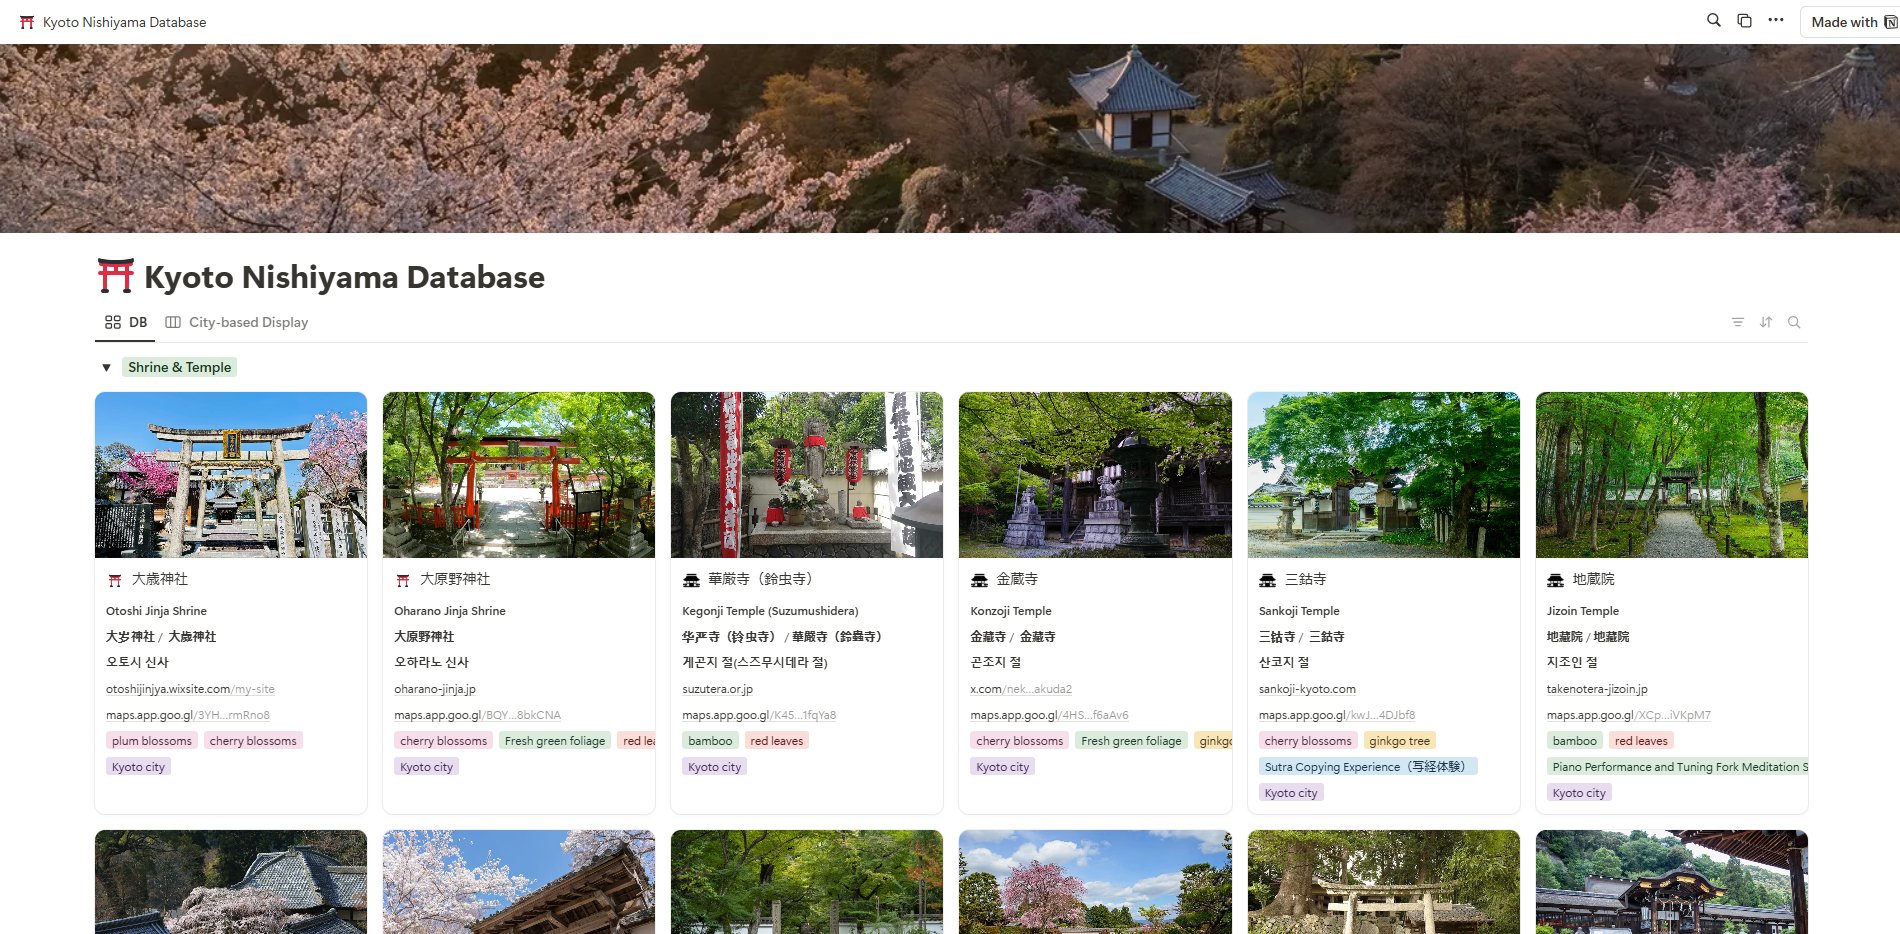Open otoshijinjya.wixsite.com link
Screen dimensions: 1900x934
click(190, 689)
